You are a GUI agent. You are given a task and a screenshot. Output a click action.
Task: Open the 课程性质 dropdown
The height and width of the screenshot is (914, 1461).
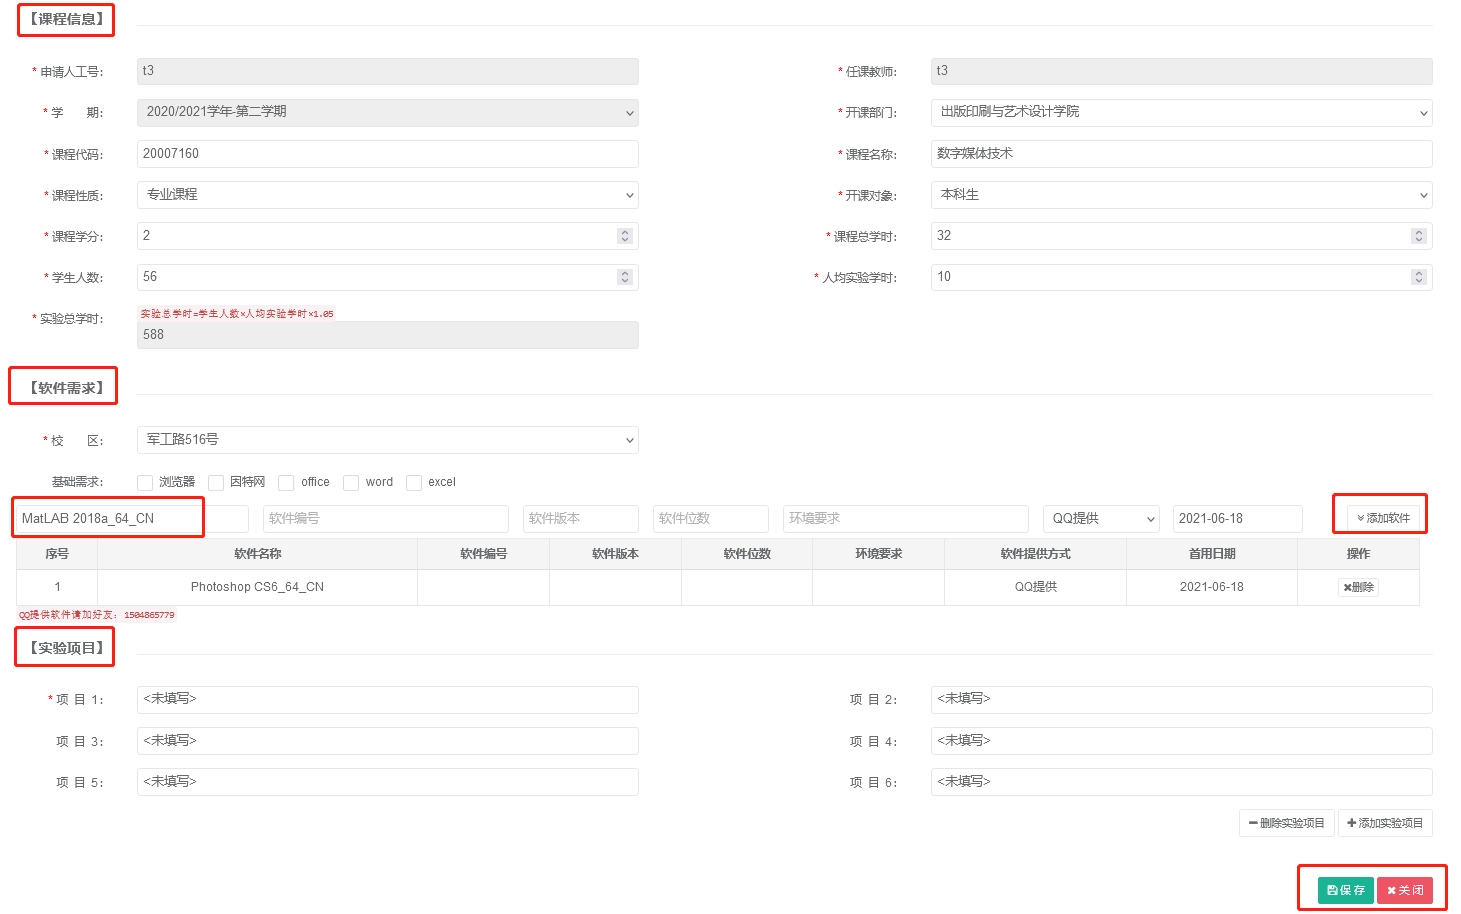tap(387, 195)
